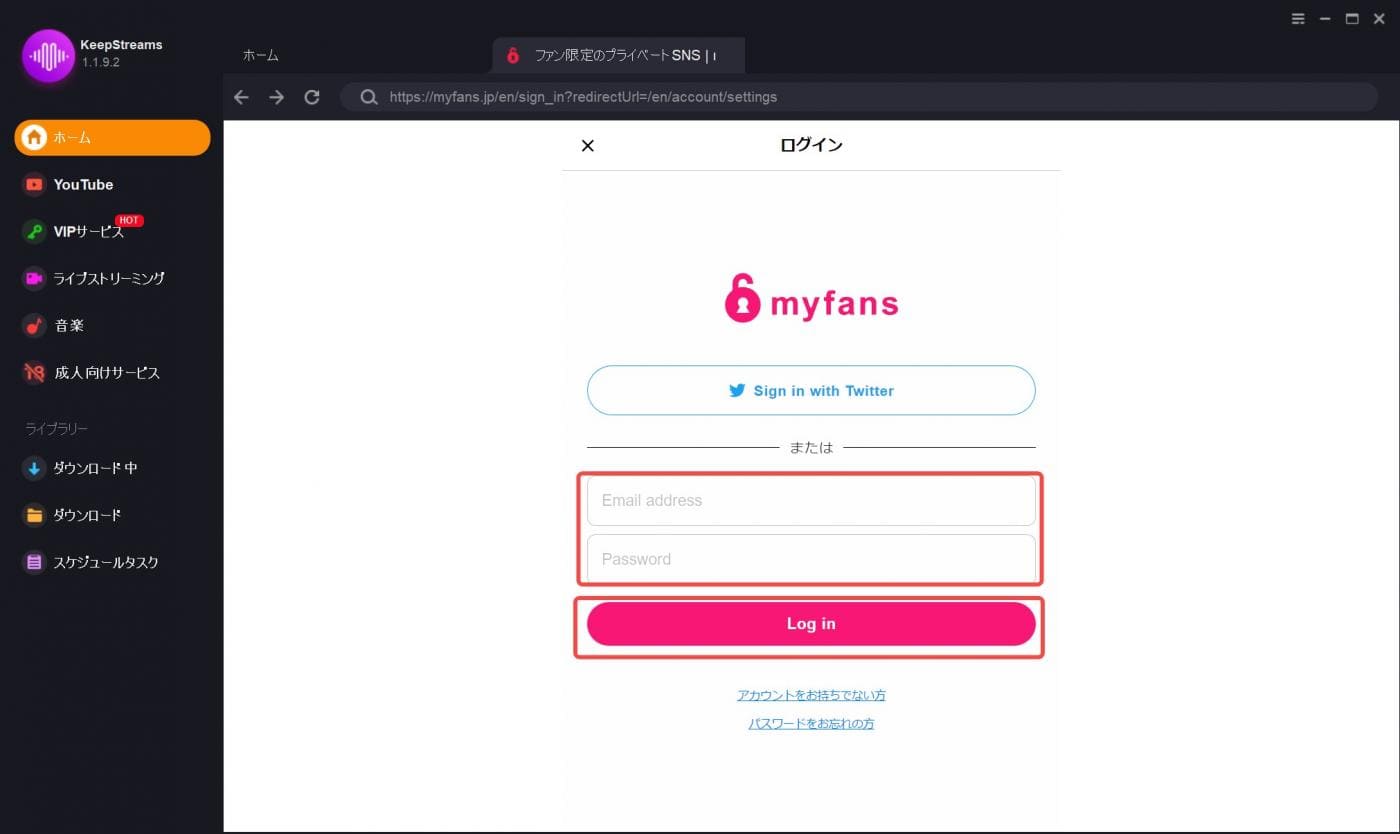Switch to the ホーム tab

[x=260, y=55]
